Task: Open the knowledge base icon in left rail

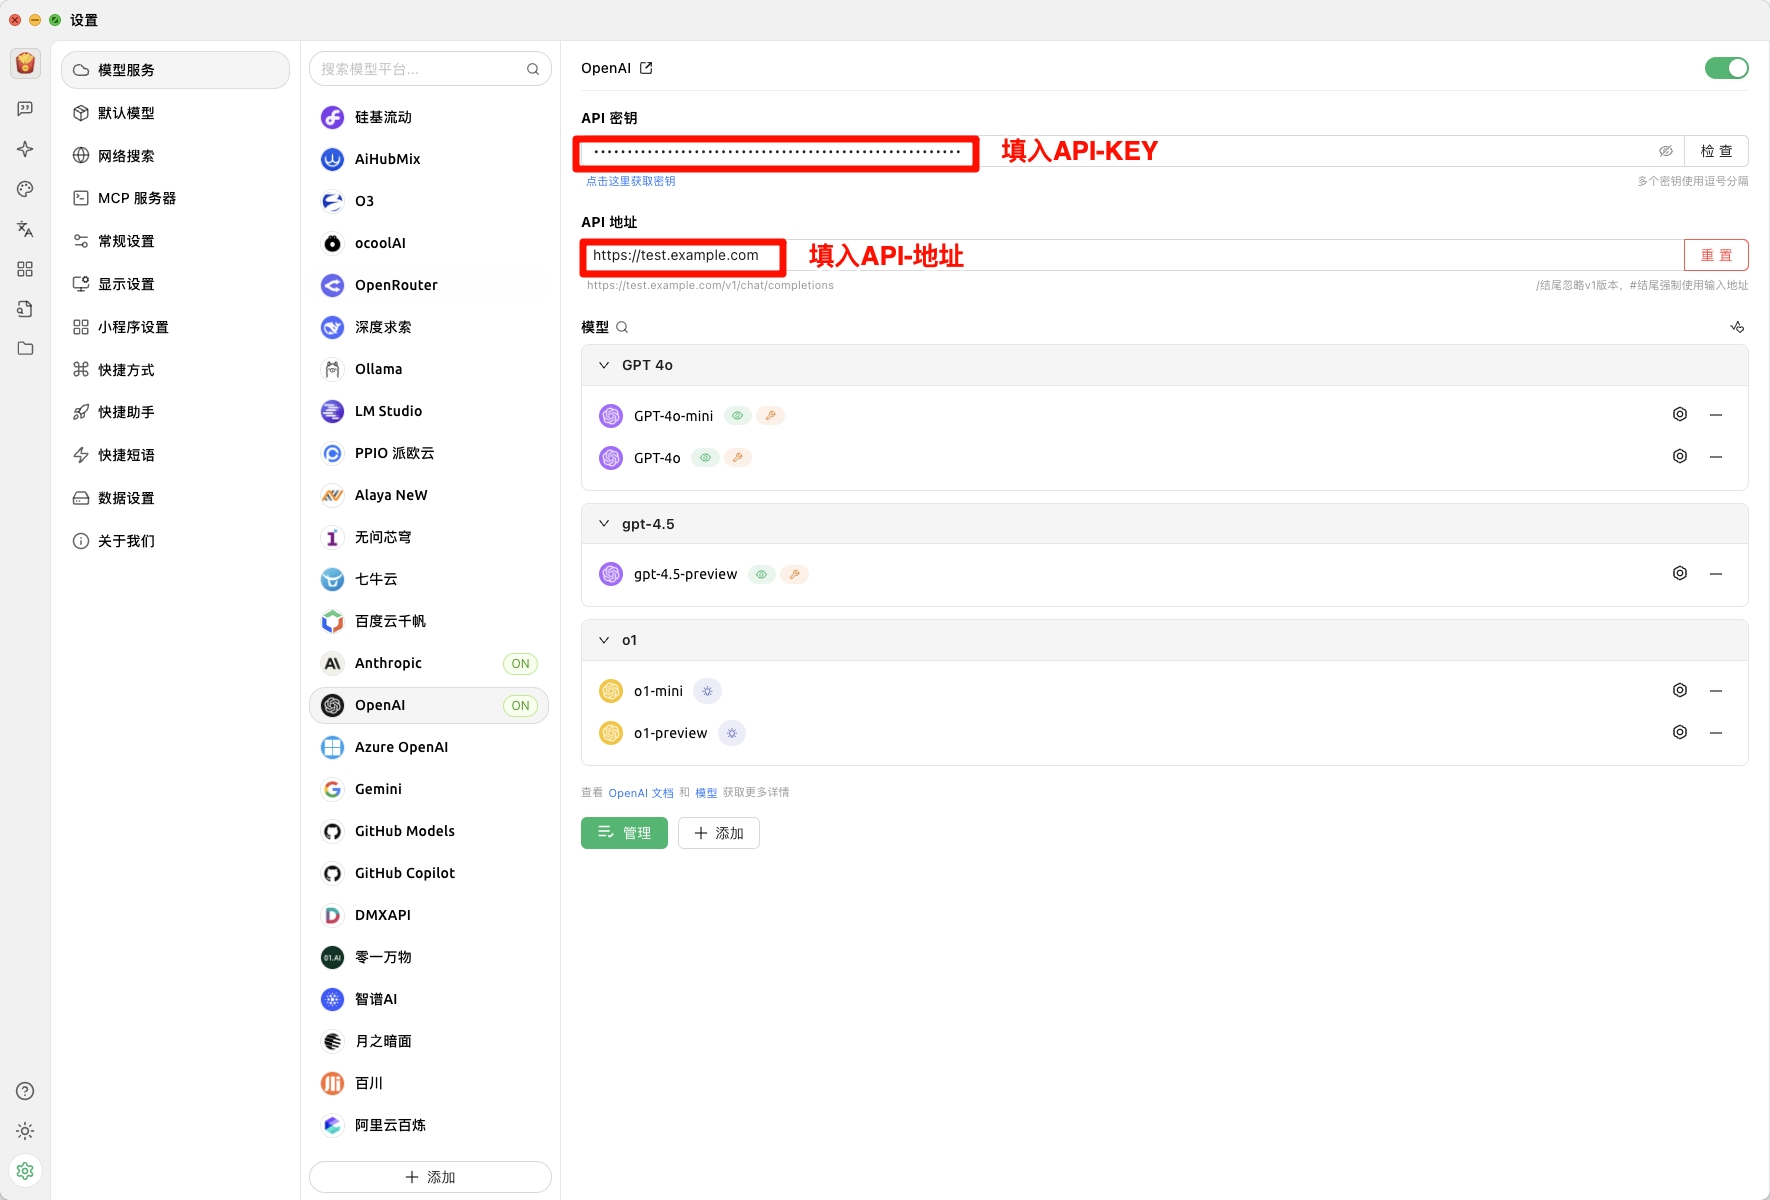Action: pyautogui.click(x=25, y=309)
